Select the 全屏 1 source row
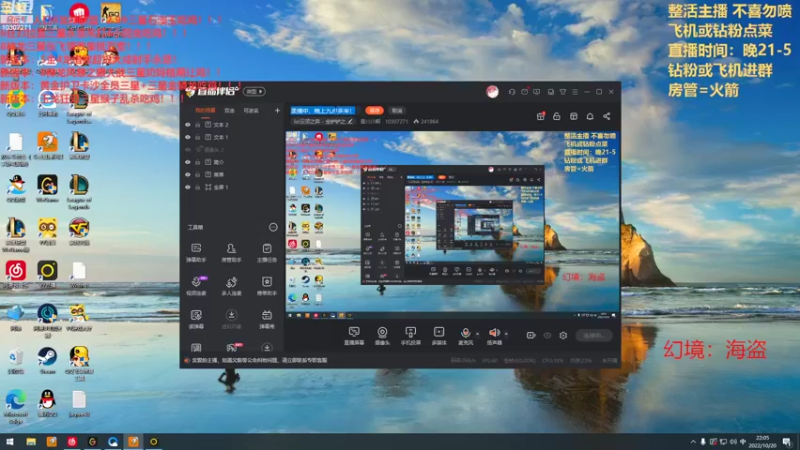The image size is (800, 450). click(232, 187)
